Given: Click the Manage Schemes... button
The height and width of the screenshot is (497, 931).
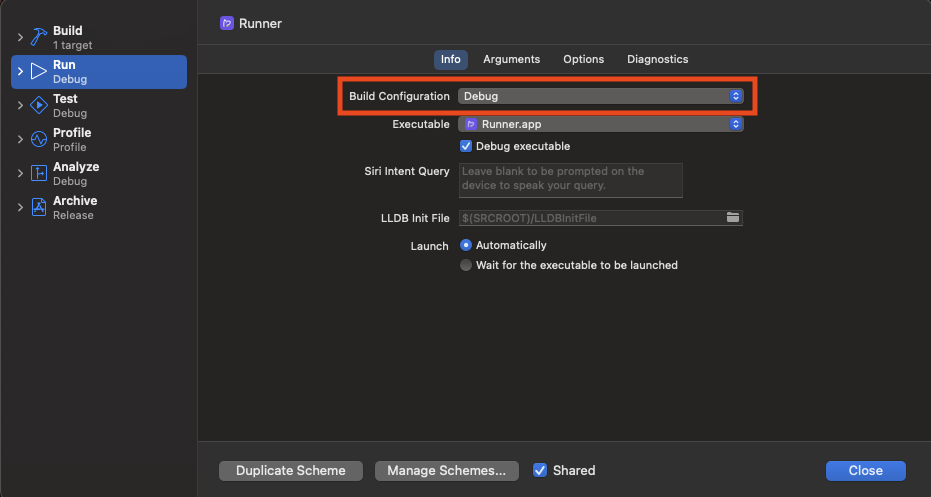Looking at the screenshot, I should pyautogui.click(x=446, y=471).
